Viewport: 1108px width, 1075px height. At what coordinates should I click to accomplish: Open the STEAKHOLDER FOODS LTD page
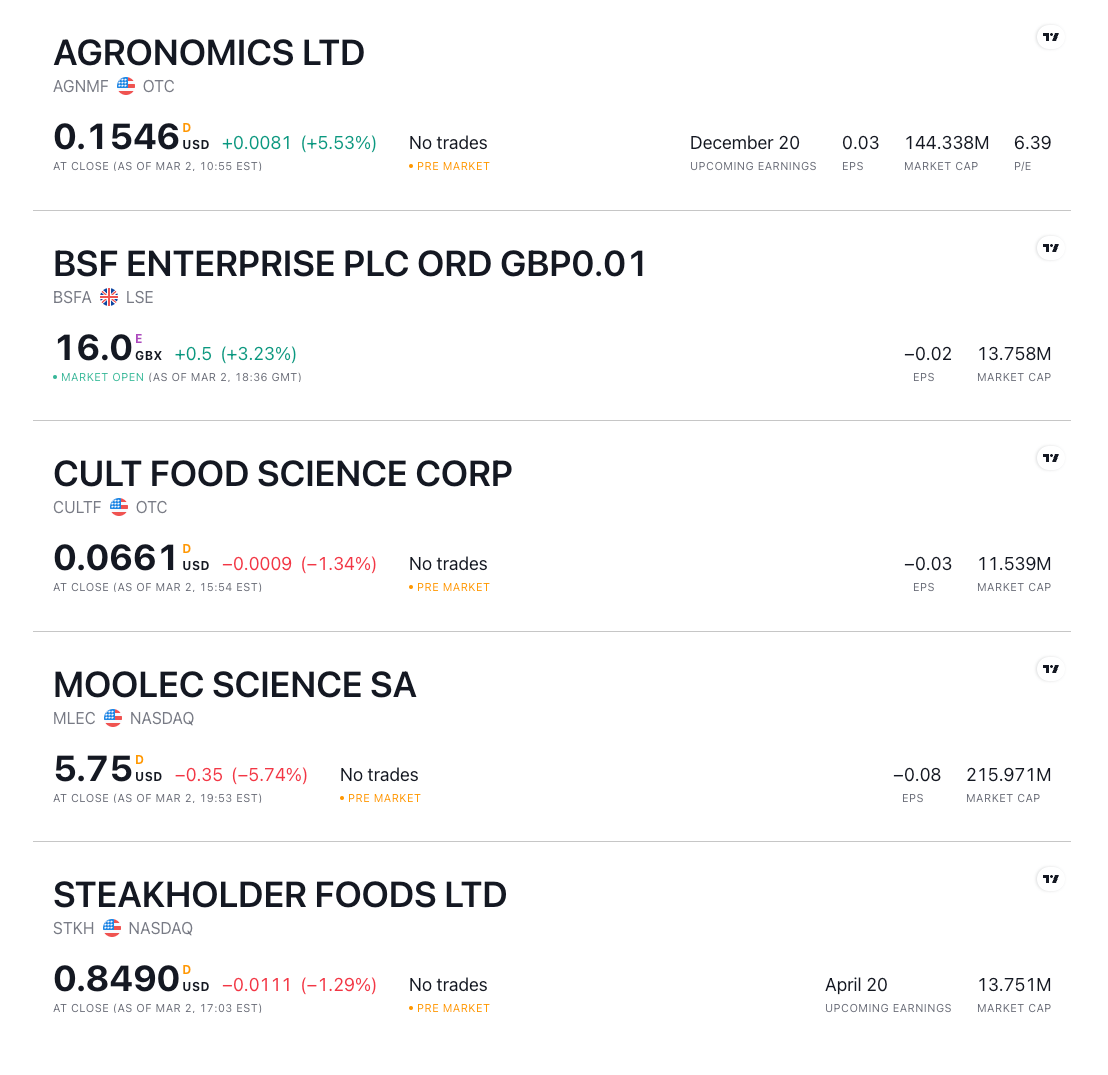click(x=279, y=894)
